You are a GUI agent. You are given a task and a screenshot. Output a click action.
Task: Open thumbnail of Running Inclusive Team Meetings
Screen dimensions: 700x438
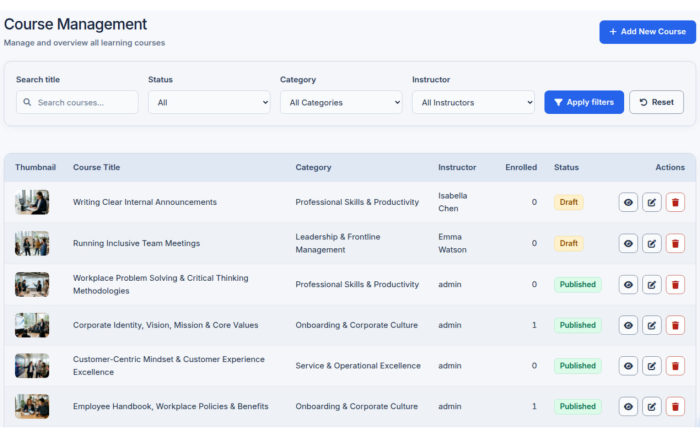(32, 243)
